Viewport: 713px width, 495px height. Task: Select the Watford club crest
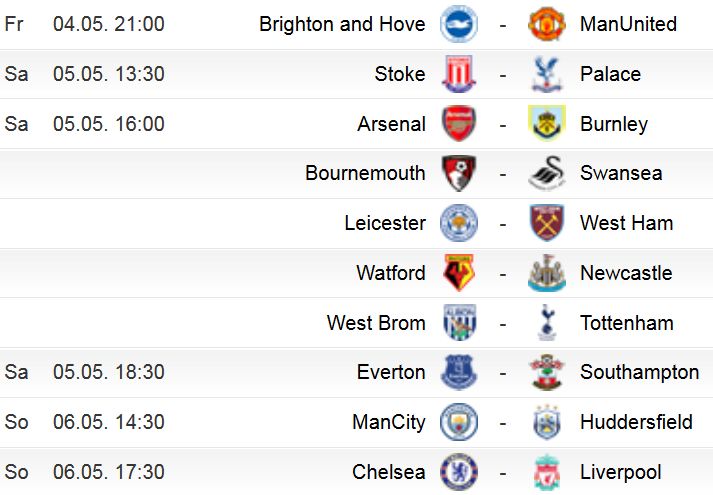pyautogui.click(x=459, y=273)
